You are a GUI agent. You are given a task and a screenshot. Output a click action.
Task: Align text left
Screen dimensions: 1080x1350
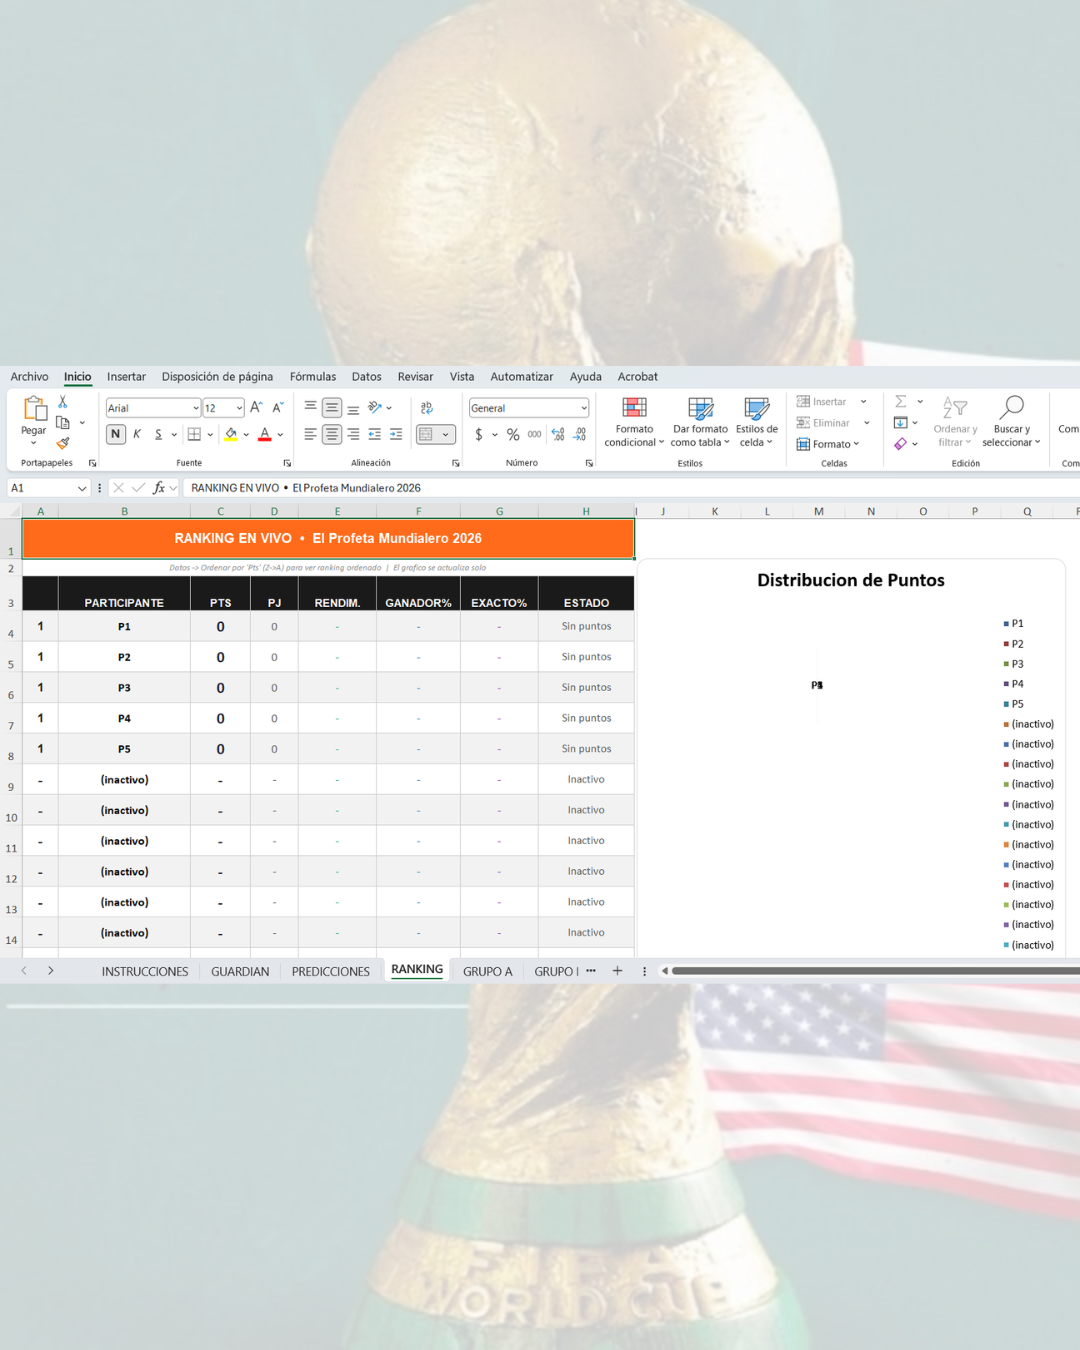(x=311, y=434)
